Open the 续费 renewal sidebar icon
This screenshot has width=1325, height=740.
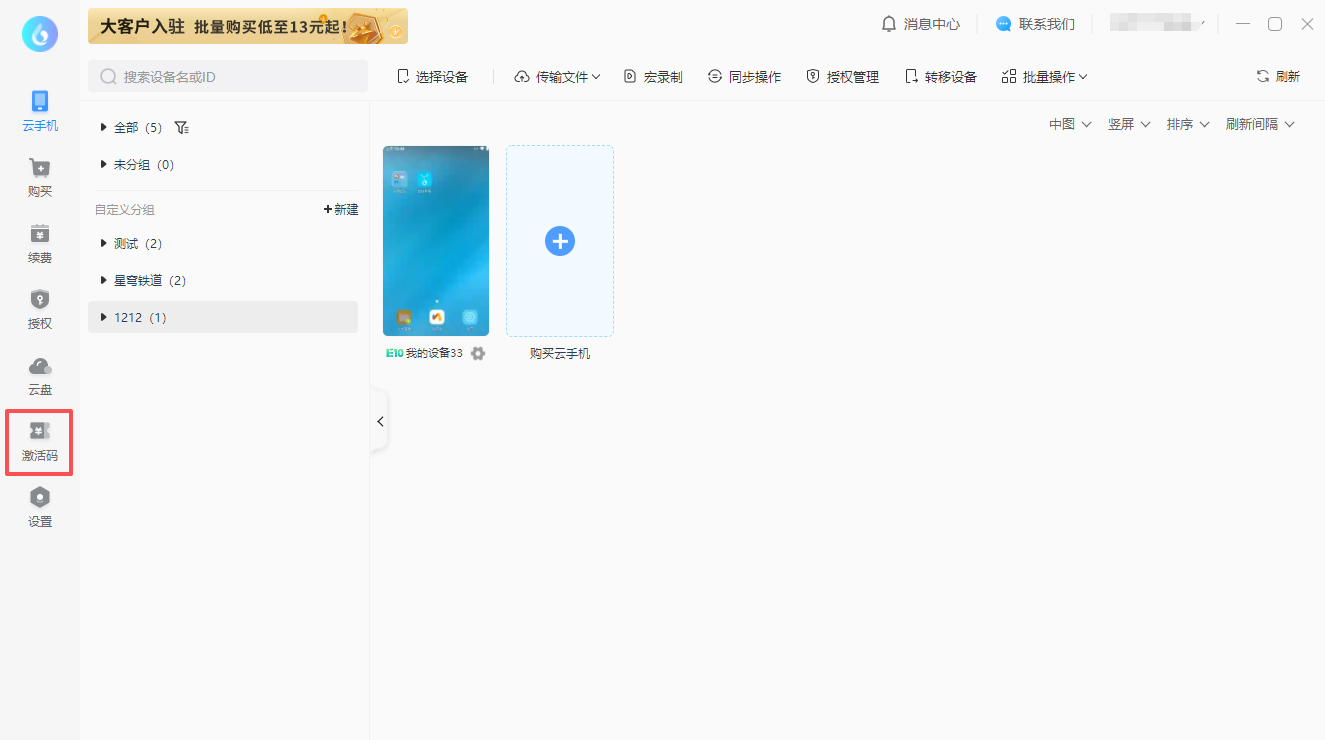[x=39, y=243]
